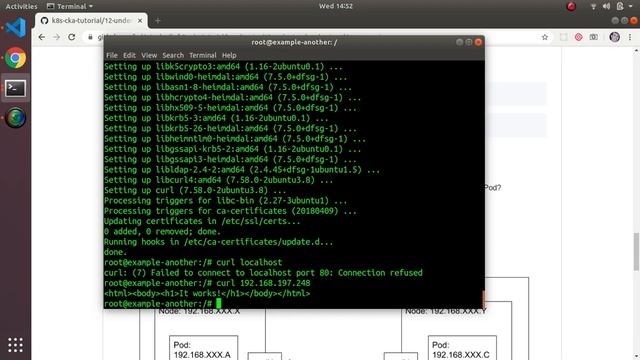Click the 'Node: 192.168.XXX.Y' label
Screen dimensions: 640x360
coord(446,311)
